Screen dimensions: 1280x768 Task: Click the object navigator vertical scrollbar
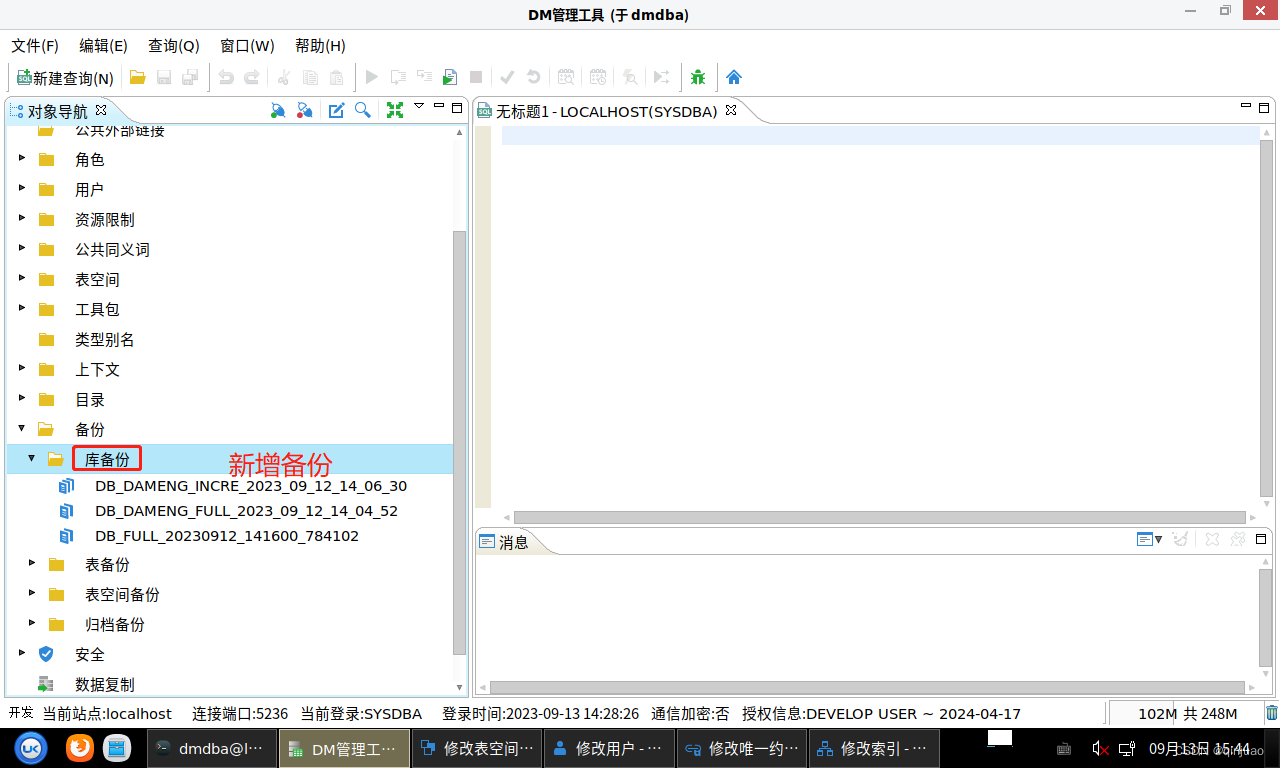pyautogui.click(x=460, y=442)
